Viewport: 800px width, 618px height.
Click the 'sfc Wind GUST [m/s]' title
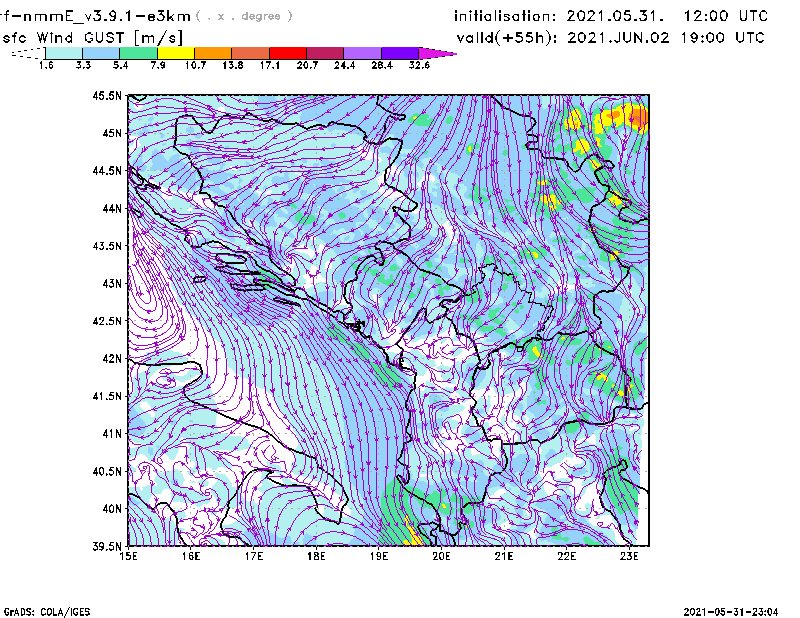(92, 38)
